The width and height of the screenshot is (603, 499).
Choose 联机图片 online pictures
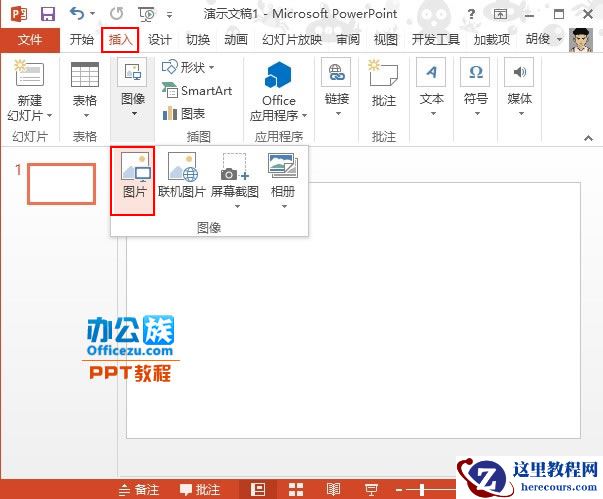point(182,176)
